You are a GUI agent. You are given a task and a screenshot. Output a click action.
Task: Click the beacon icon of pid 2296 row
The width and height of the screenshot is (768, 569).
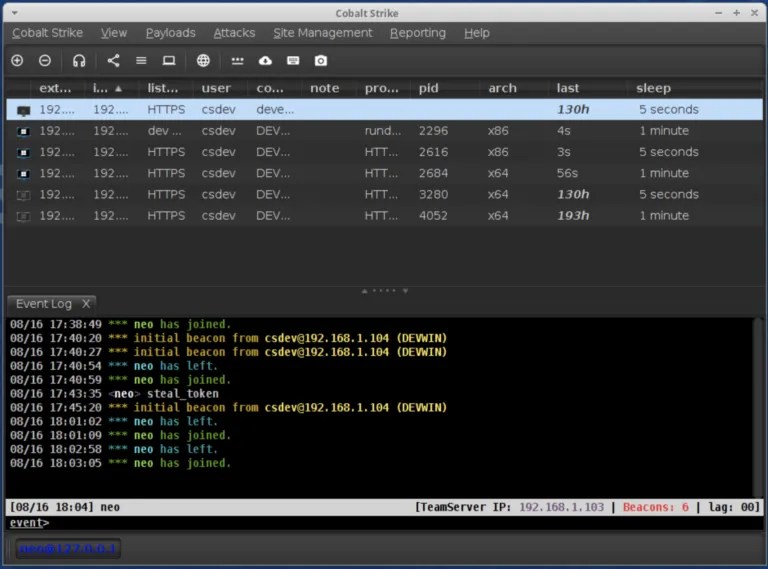pyautogui.click(x=23, y=131)
